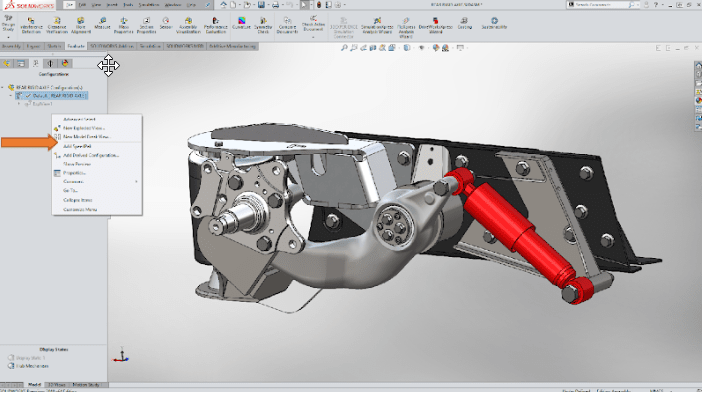
Task: Click the Print icon in title toolbar
Action: tap(275, 5)
